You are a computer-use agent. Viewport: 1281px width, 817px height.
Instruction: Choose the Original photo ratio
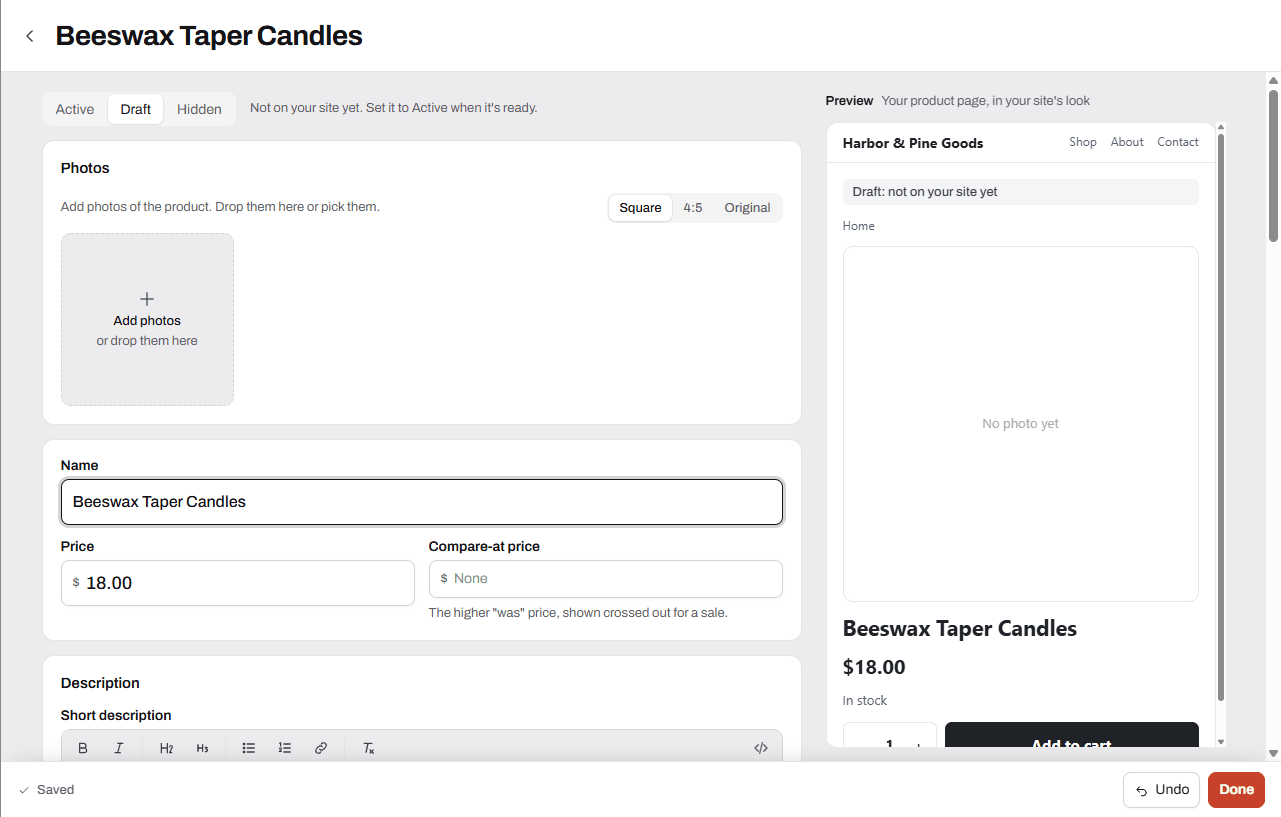click(747, 208)
